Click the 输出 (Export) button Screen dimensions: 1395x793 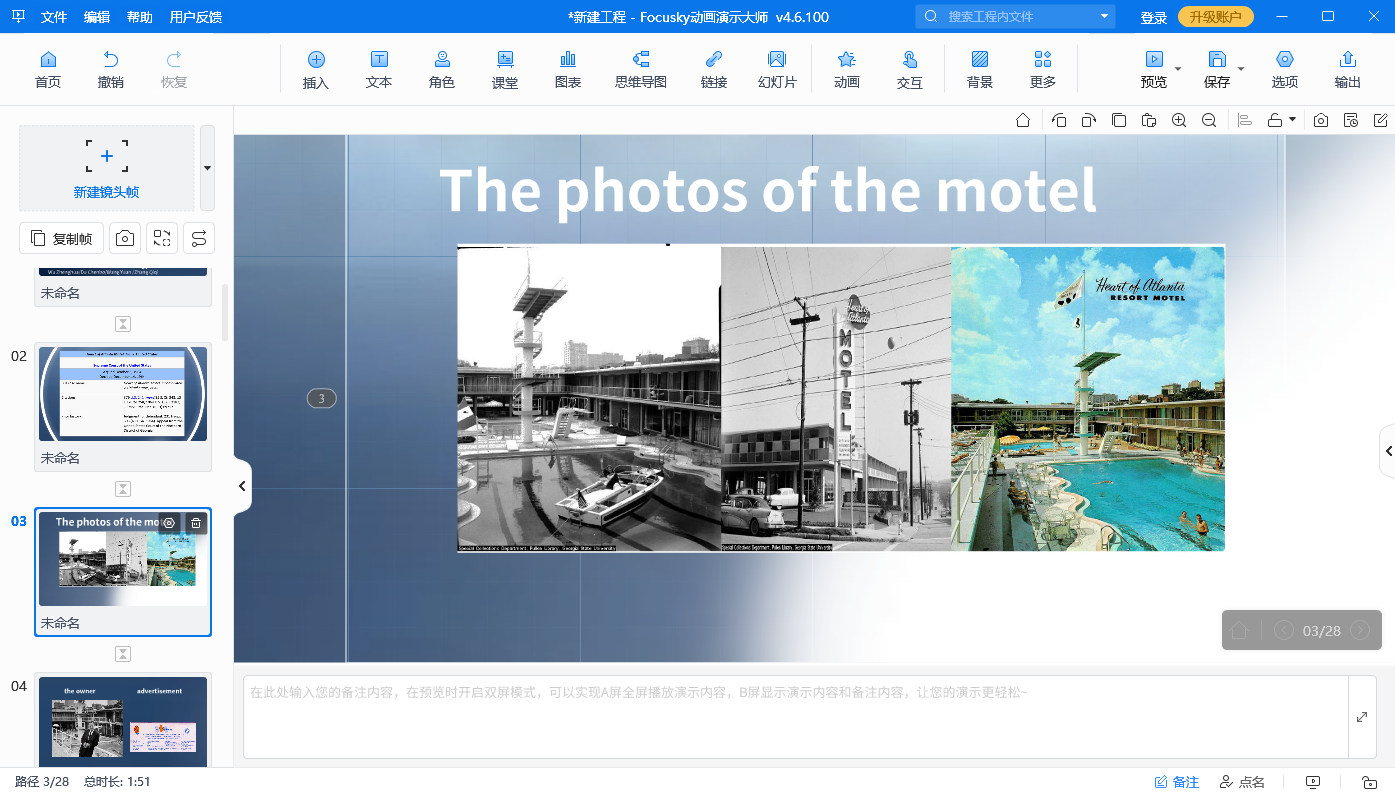click(1348, 70)
